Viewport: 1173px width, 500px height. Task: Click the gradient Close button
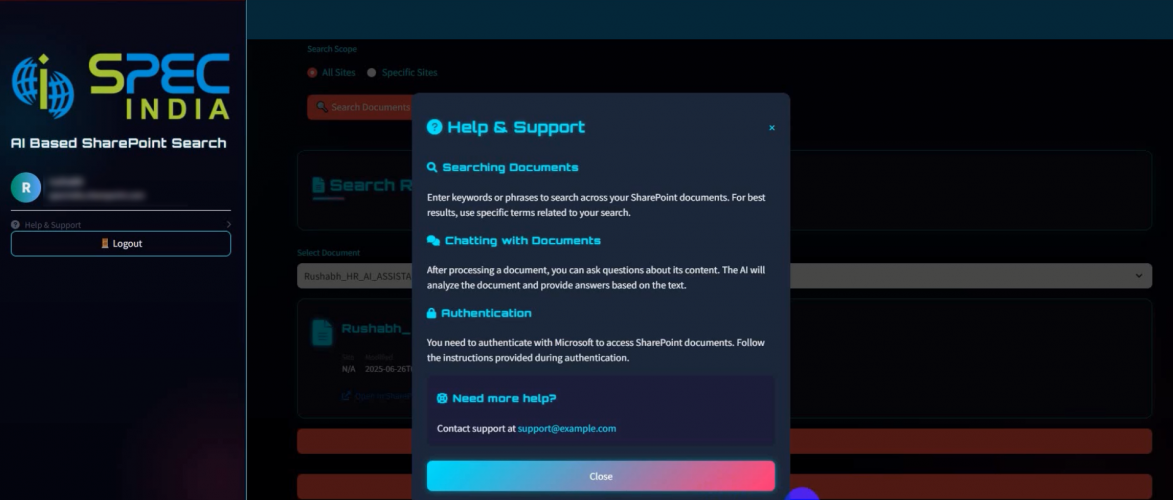601,476
